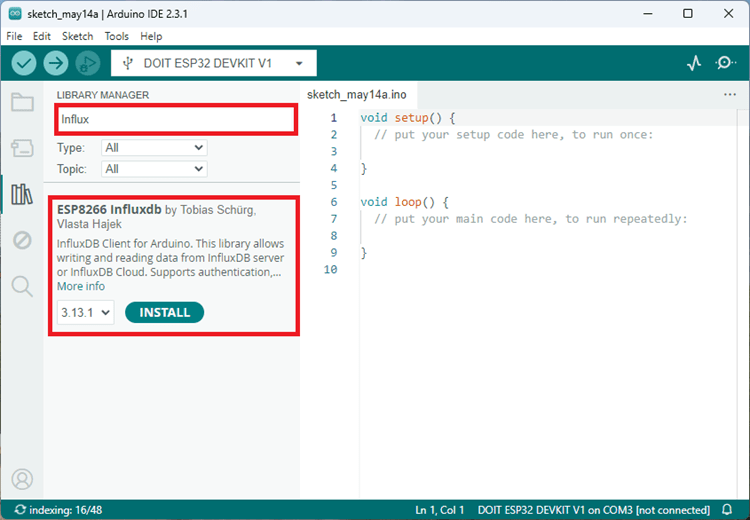The width and height of the screenshot is (750, 520).
Task: Click the Upload arrow icon
Action: pyautogui.click(x=56, y=63)
